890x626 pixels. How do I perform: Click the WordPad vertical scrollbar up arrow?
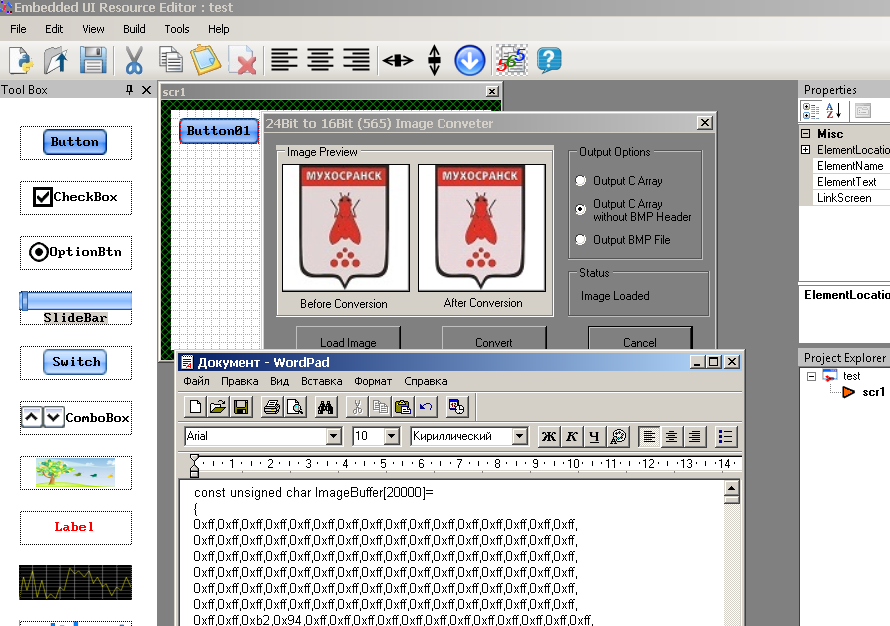(x=732, y=488)
